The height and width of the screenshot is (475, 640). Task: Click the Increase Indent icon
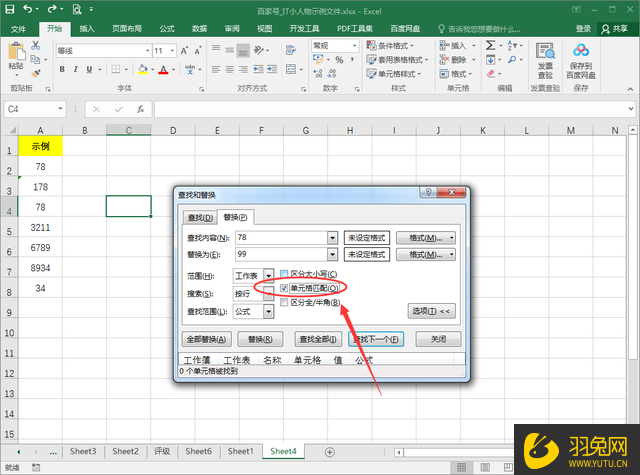click(272, 69)
